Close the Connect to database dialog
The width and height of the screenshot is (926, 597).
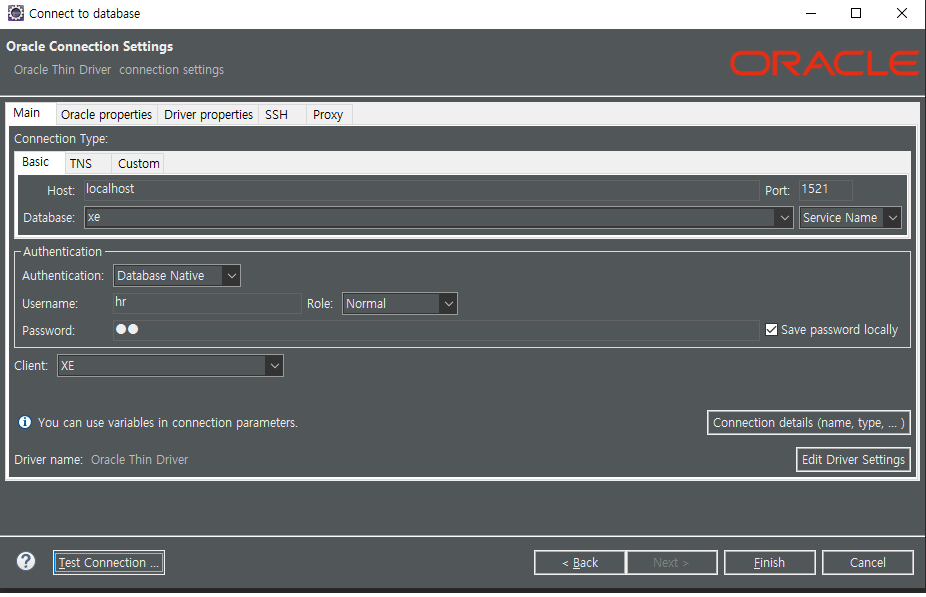pyautogui.click(x=902, y=13)
